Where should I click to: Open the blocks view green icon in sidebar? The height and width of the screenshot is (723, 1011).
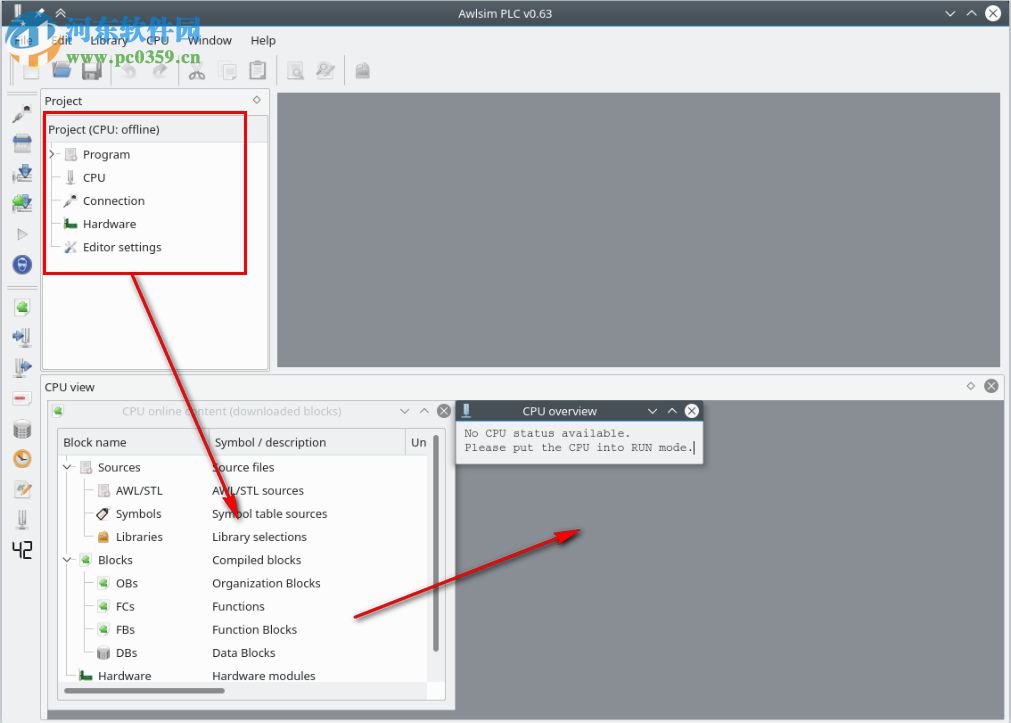coord(22,307)
